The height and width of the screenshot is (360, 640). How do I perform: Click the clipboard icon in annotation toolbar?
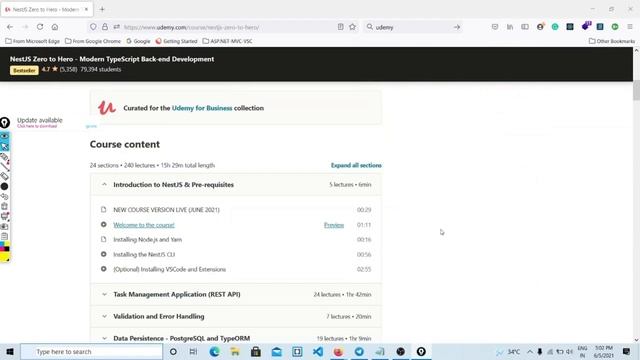[4, 236]
